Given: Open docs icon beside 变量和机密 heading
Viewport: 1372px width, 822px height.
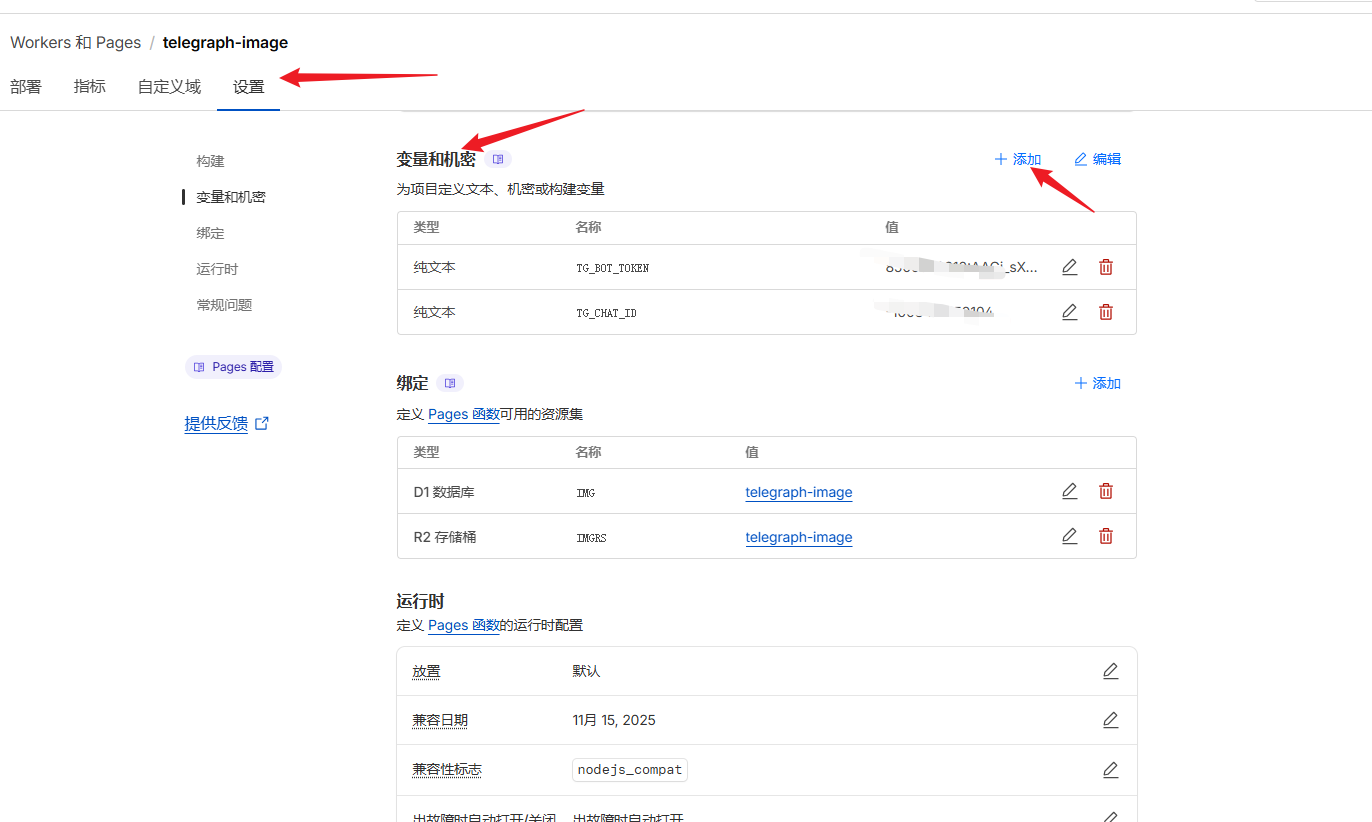Looking at the screenshot, I should point(498,159).
